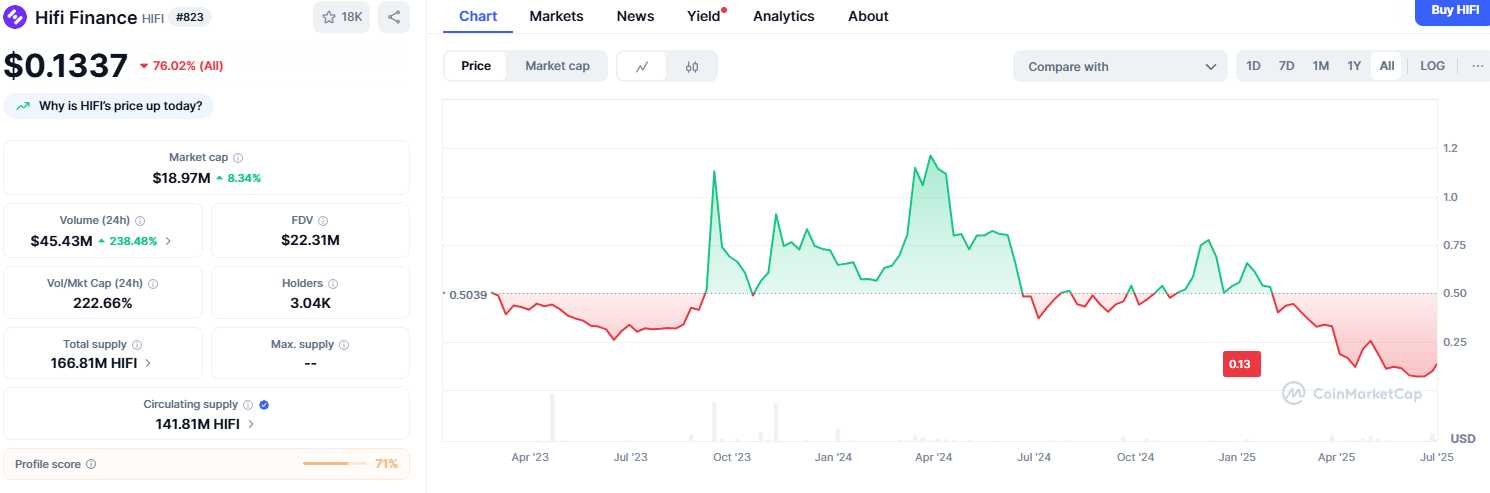Select the Price toggle
Image resolution: width=1490 pixels, height=493 pixels.
coord(476,66)
